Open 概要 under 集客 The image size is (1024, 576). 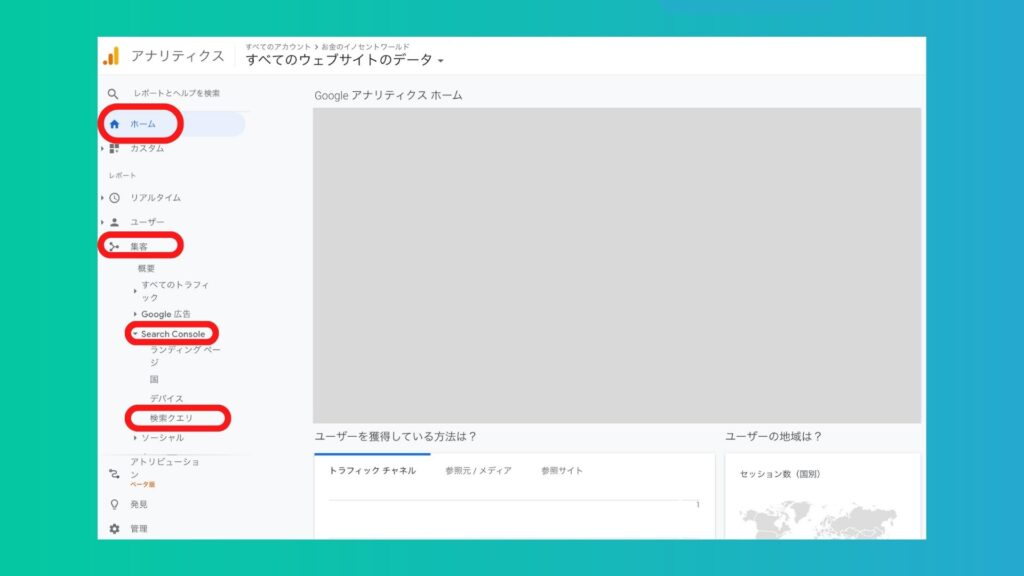pyautogui.click(x=146, y=268)
